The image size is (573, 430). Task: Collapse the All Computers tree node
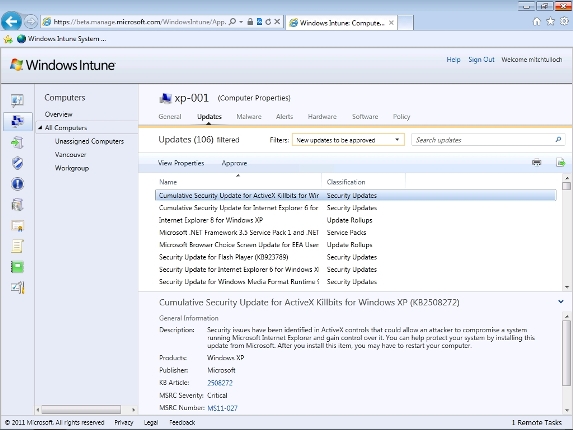click(40, 128)
